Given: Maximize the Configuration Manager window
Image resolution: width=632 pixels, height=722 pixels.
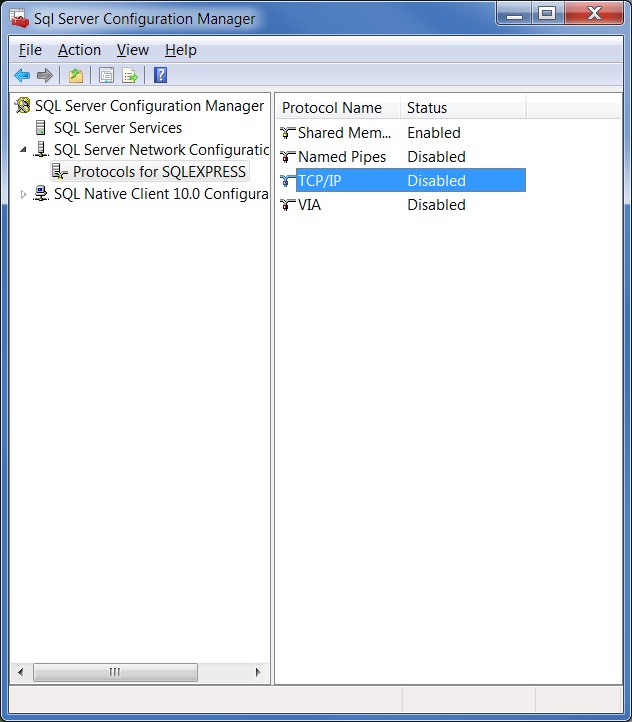Looking at the screenshot, I should [x=547, y=14].
